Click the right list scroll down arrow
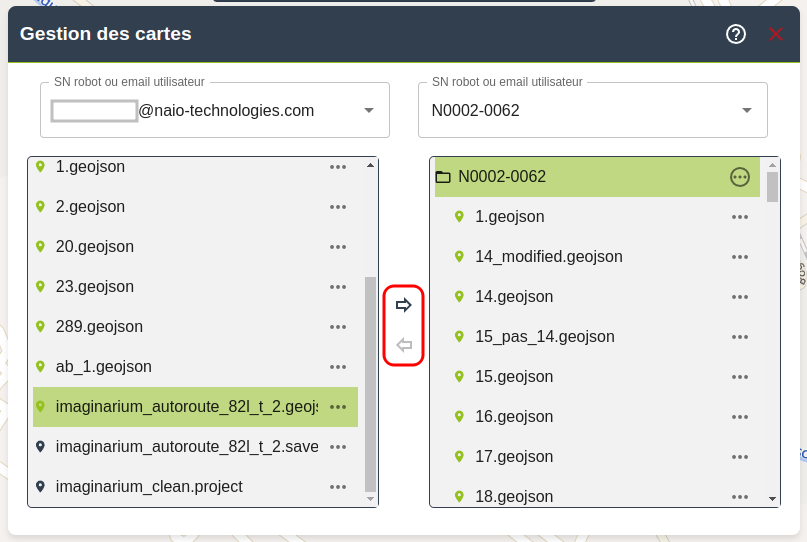The width and height of the screenshot is (807, 542). click(772, 498)
